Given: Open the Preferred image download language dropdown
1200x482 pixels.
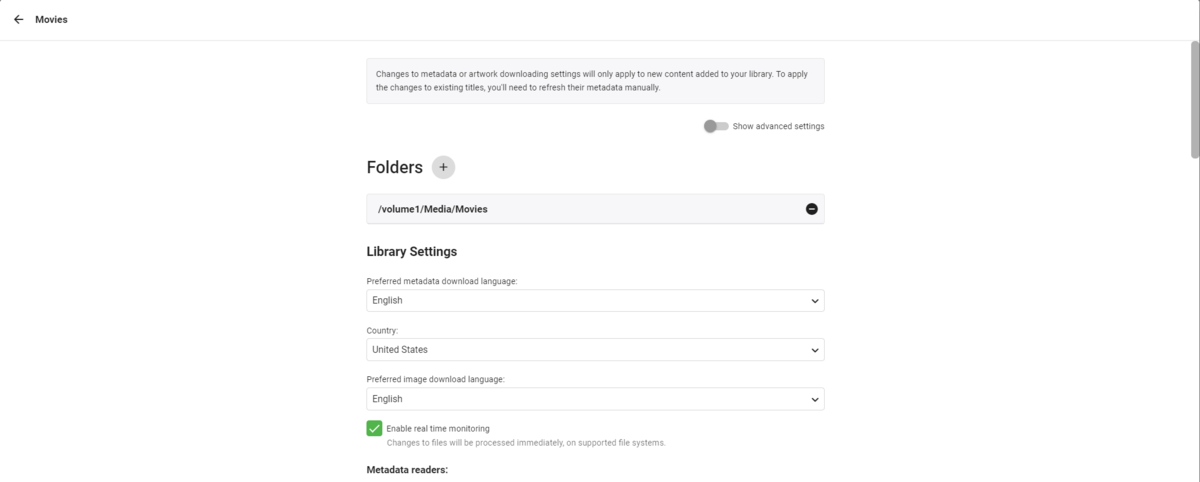Looking at the screenshot, I should pyautogui.click(x=595, y=399).
